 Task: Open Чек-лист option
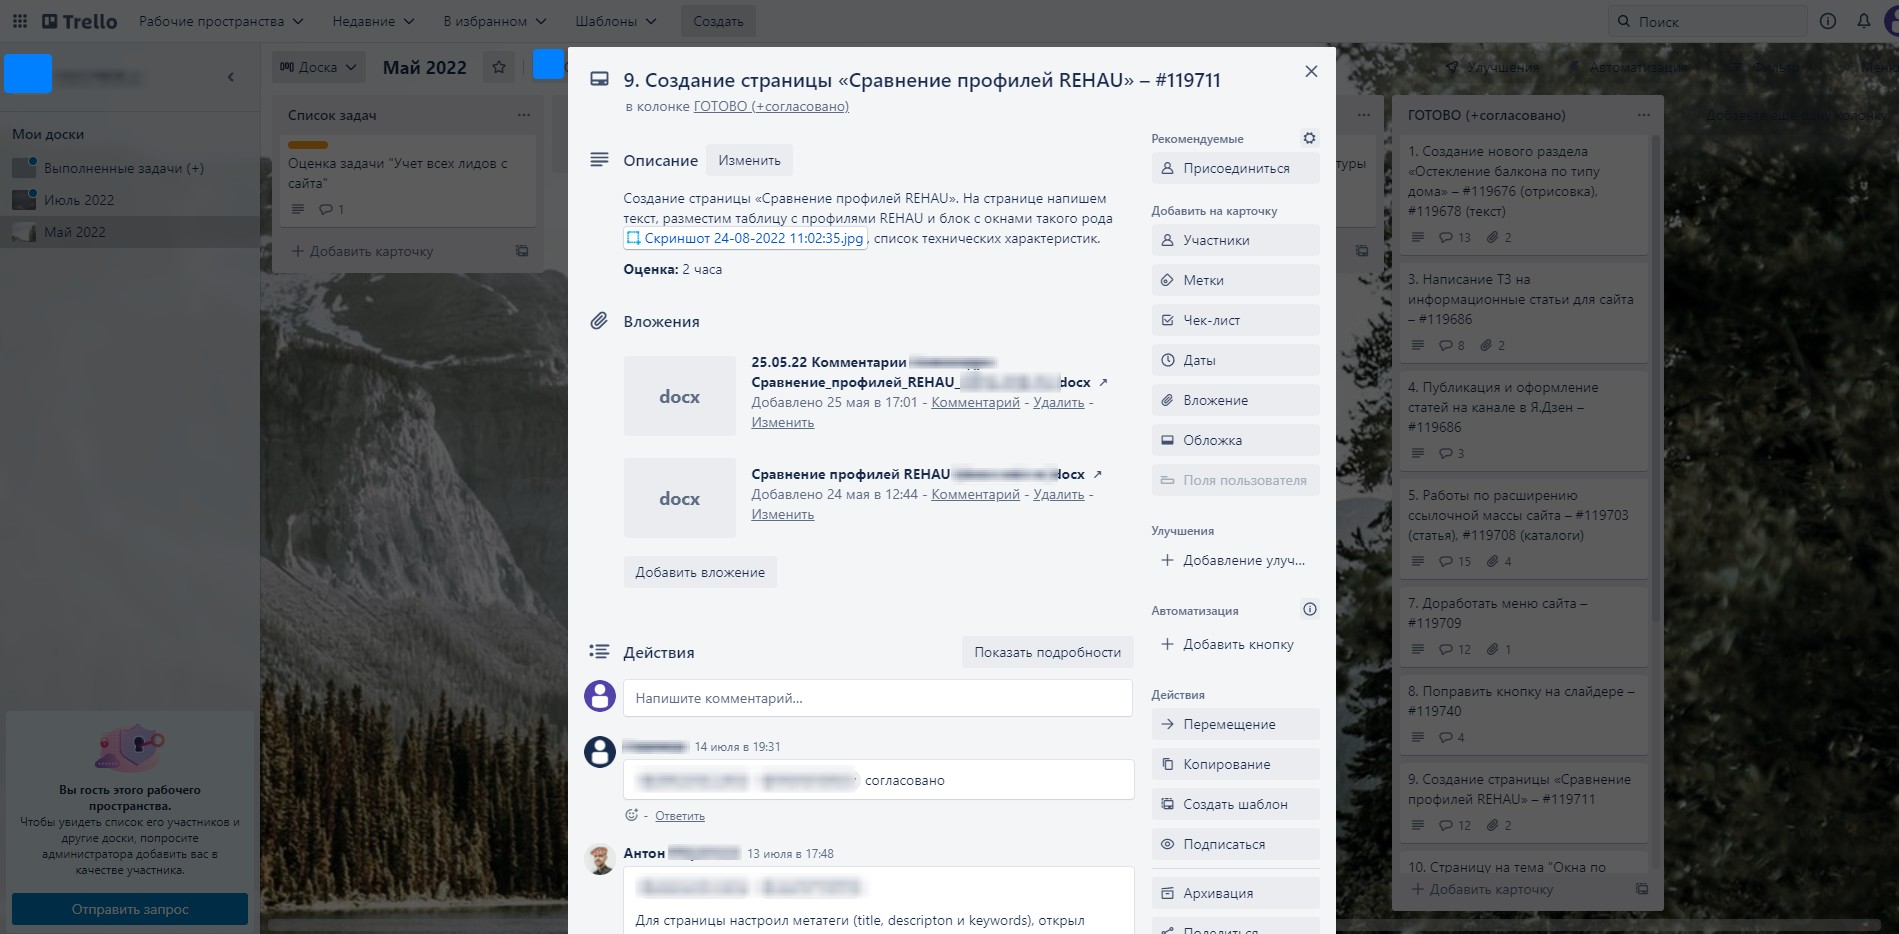click(x=1235, y=320)
